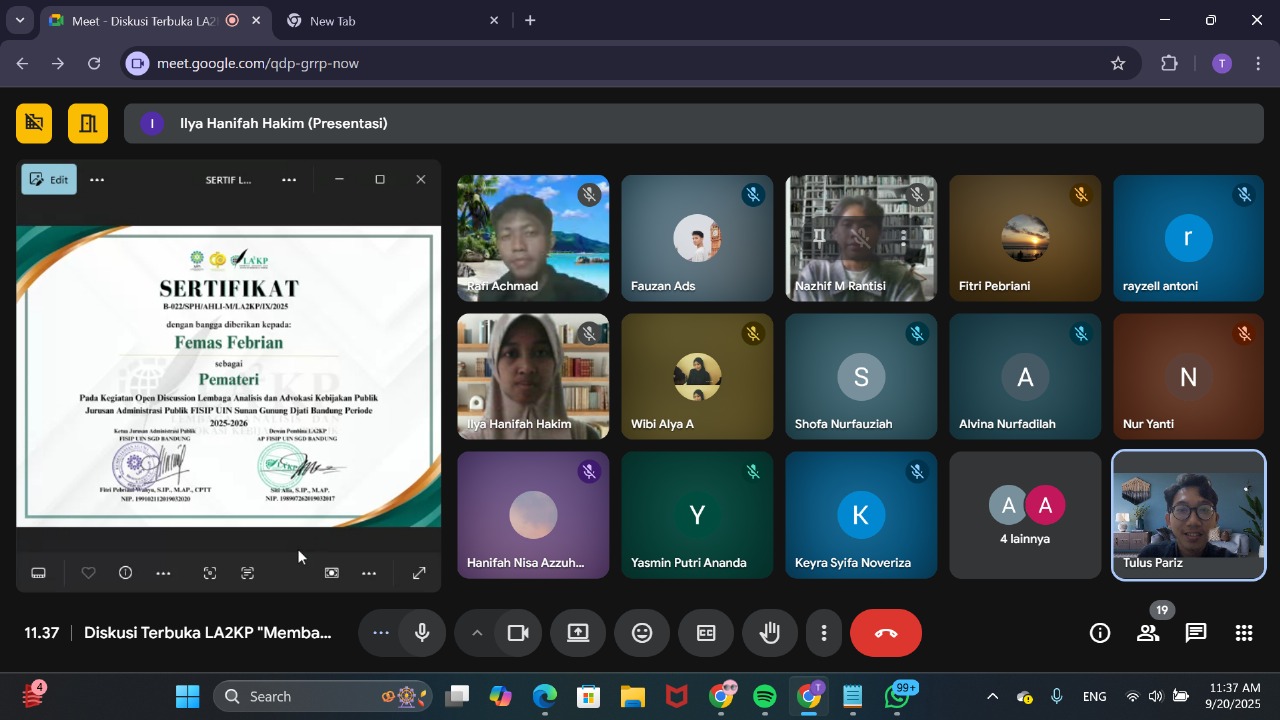Click Edit button in the photo viewer
1280x720 pixels.
click(49, 180)
